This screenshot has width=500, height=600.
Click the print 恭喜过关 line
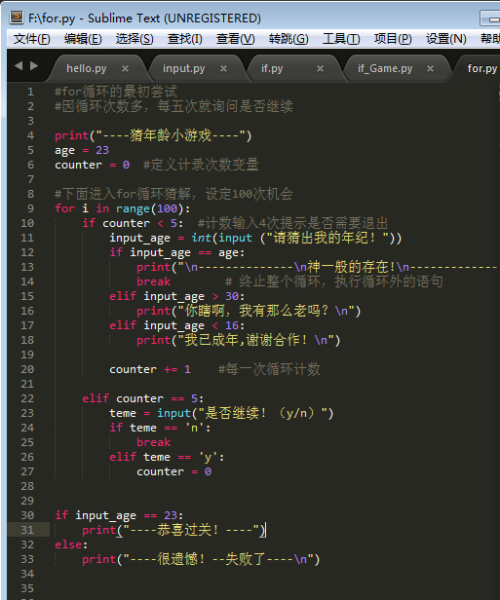click(x=174, y=530)
